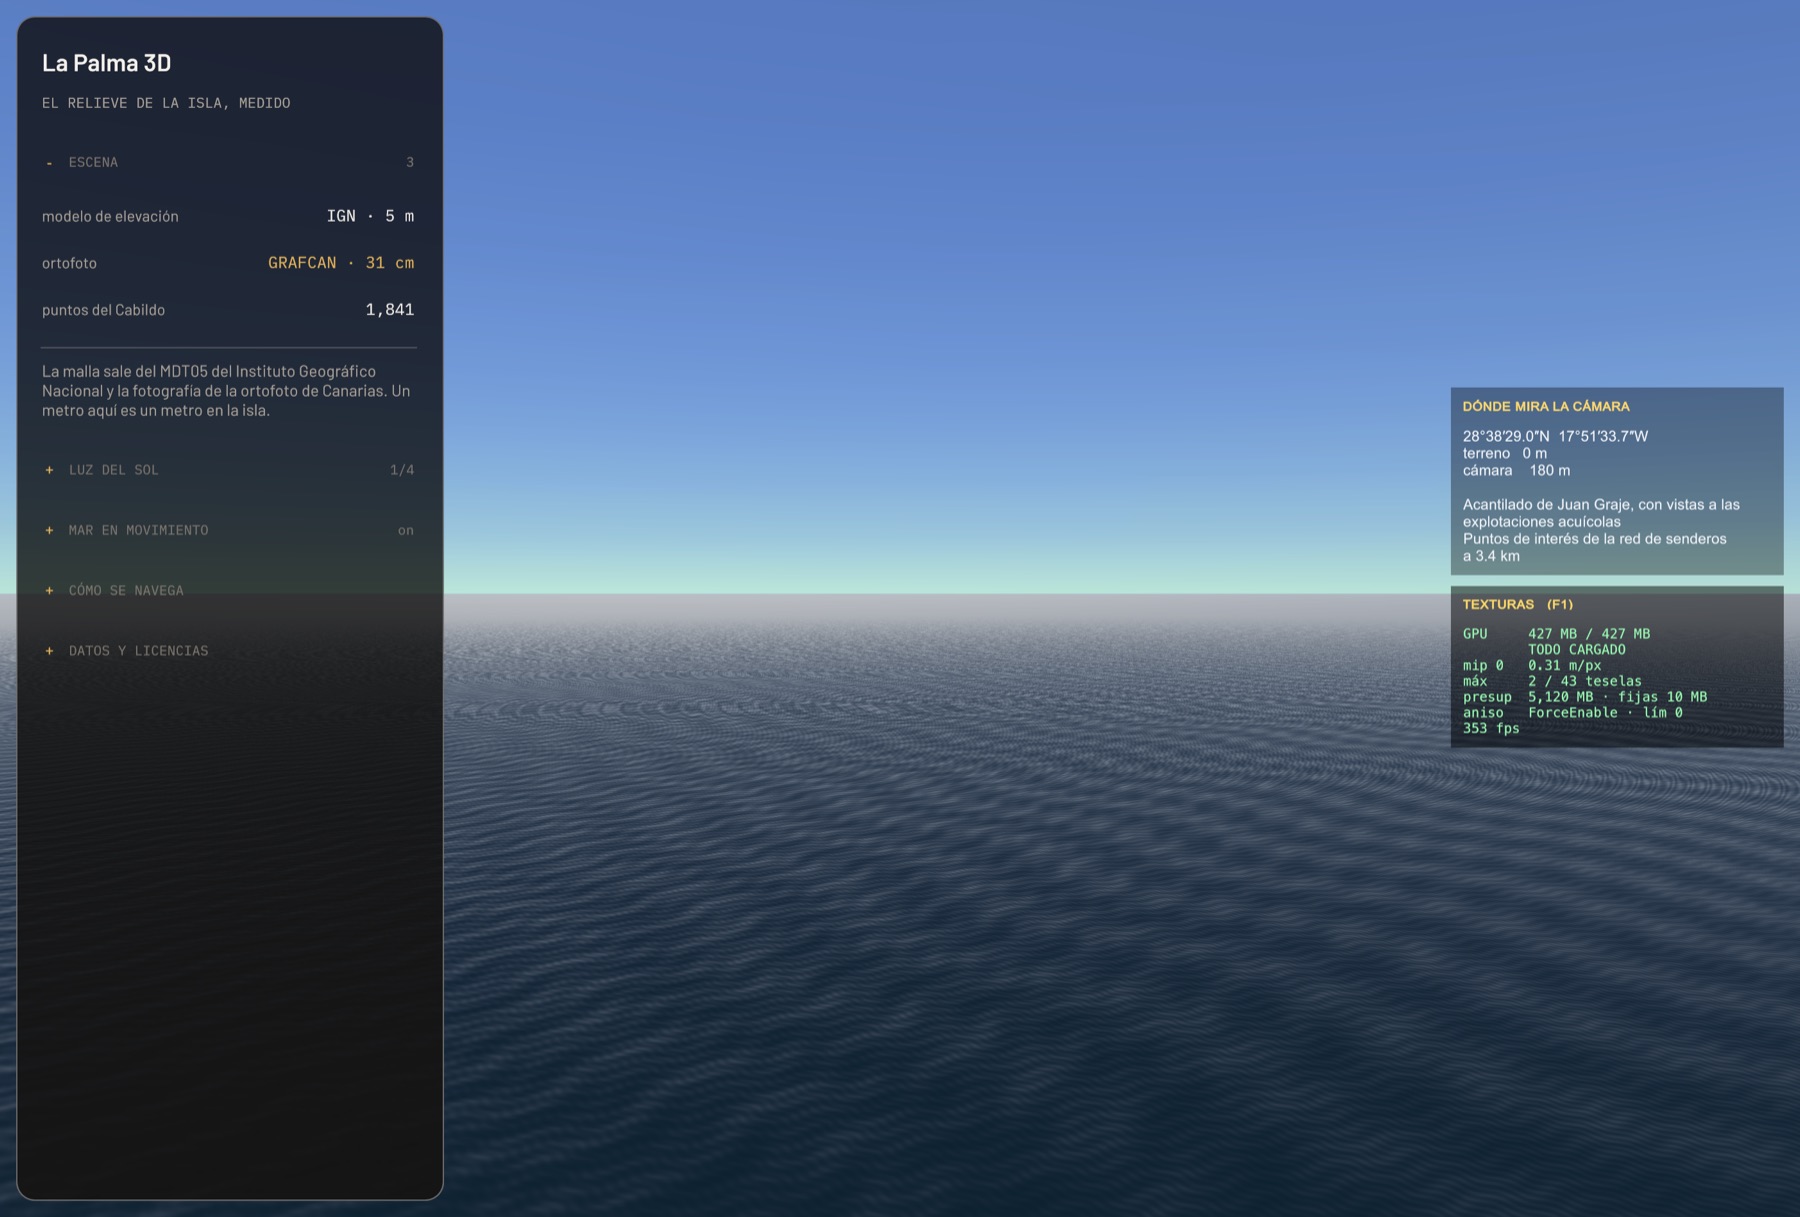Click the on status of MAR EN MOVIMIENTO
Screen dimensions: 1800x1217
tap(406, 530)
